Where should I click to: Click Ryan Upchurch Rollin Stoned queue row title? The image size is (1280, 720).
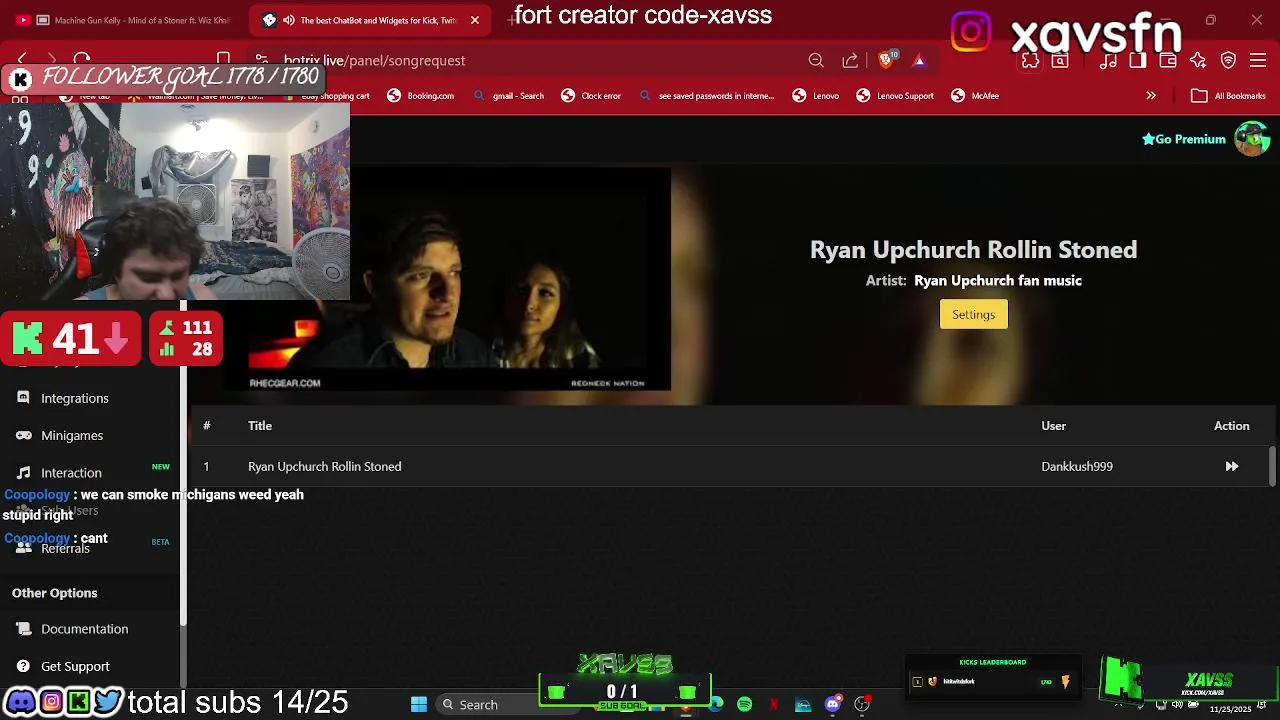(x=325, y=466)
